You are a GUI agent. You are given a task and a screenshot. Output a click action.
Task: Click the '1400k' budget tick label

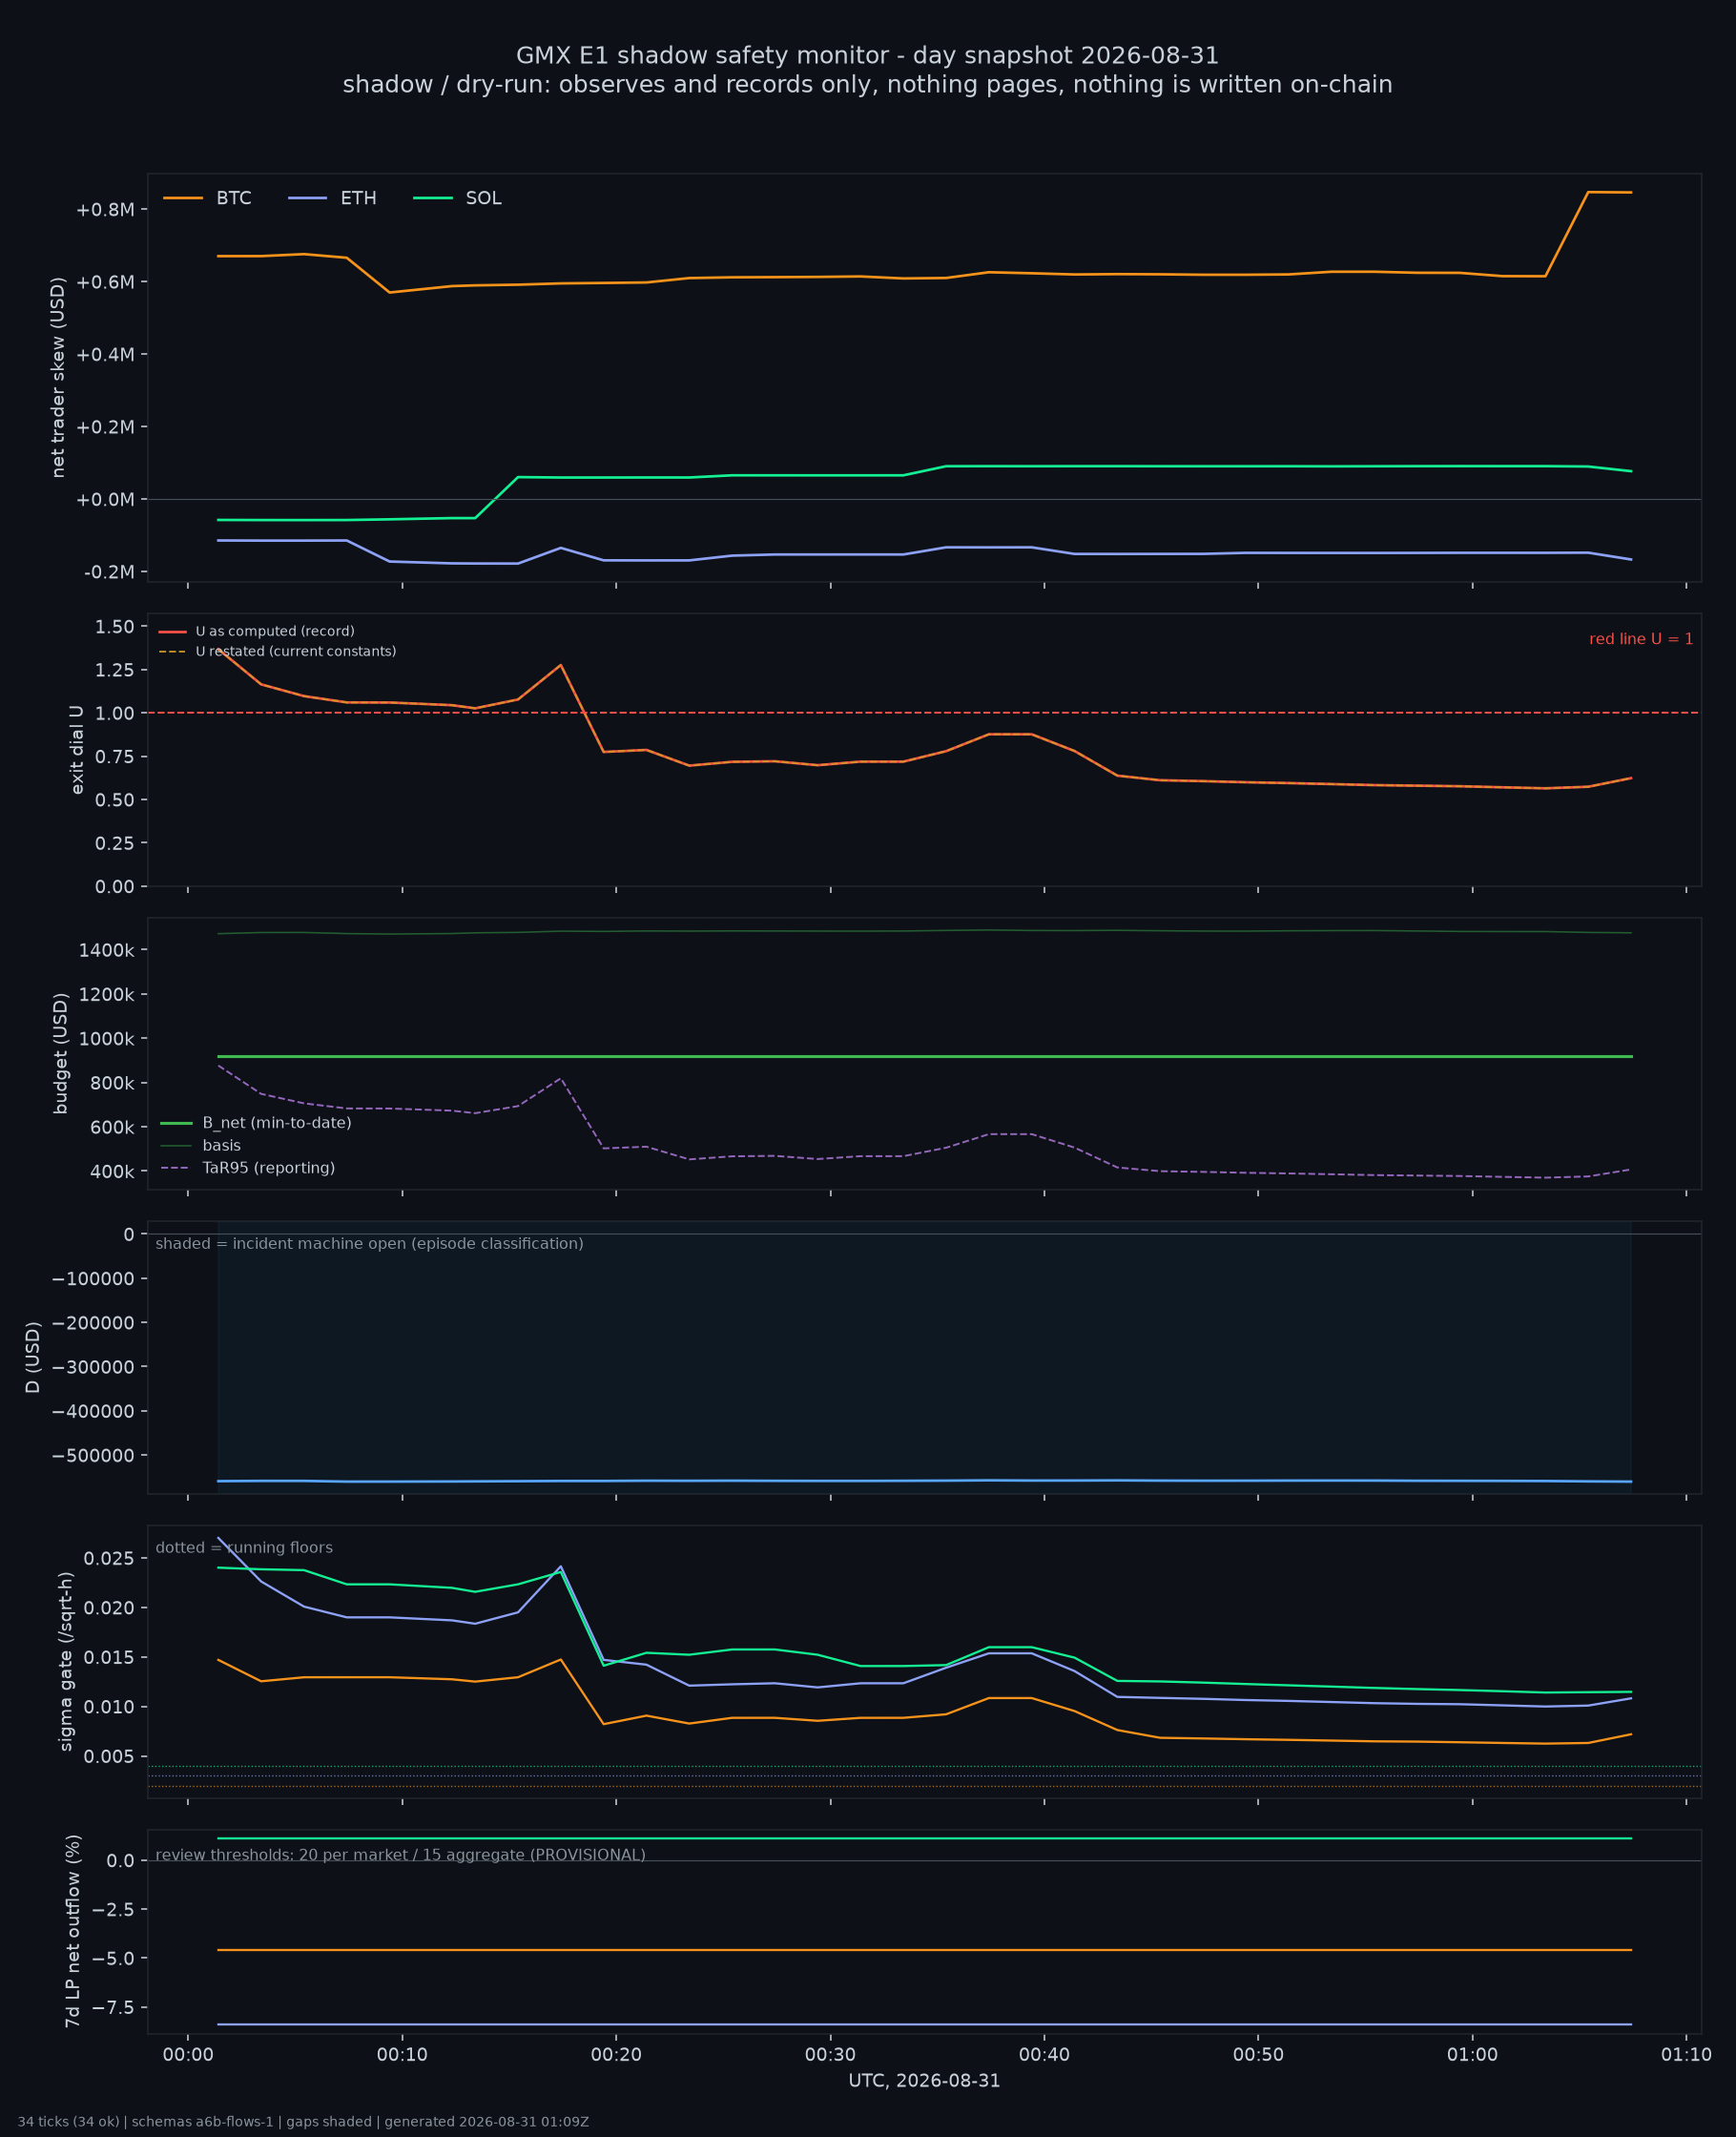pyautogui.click(x=107, y=949)
